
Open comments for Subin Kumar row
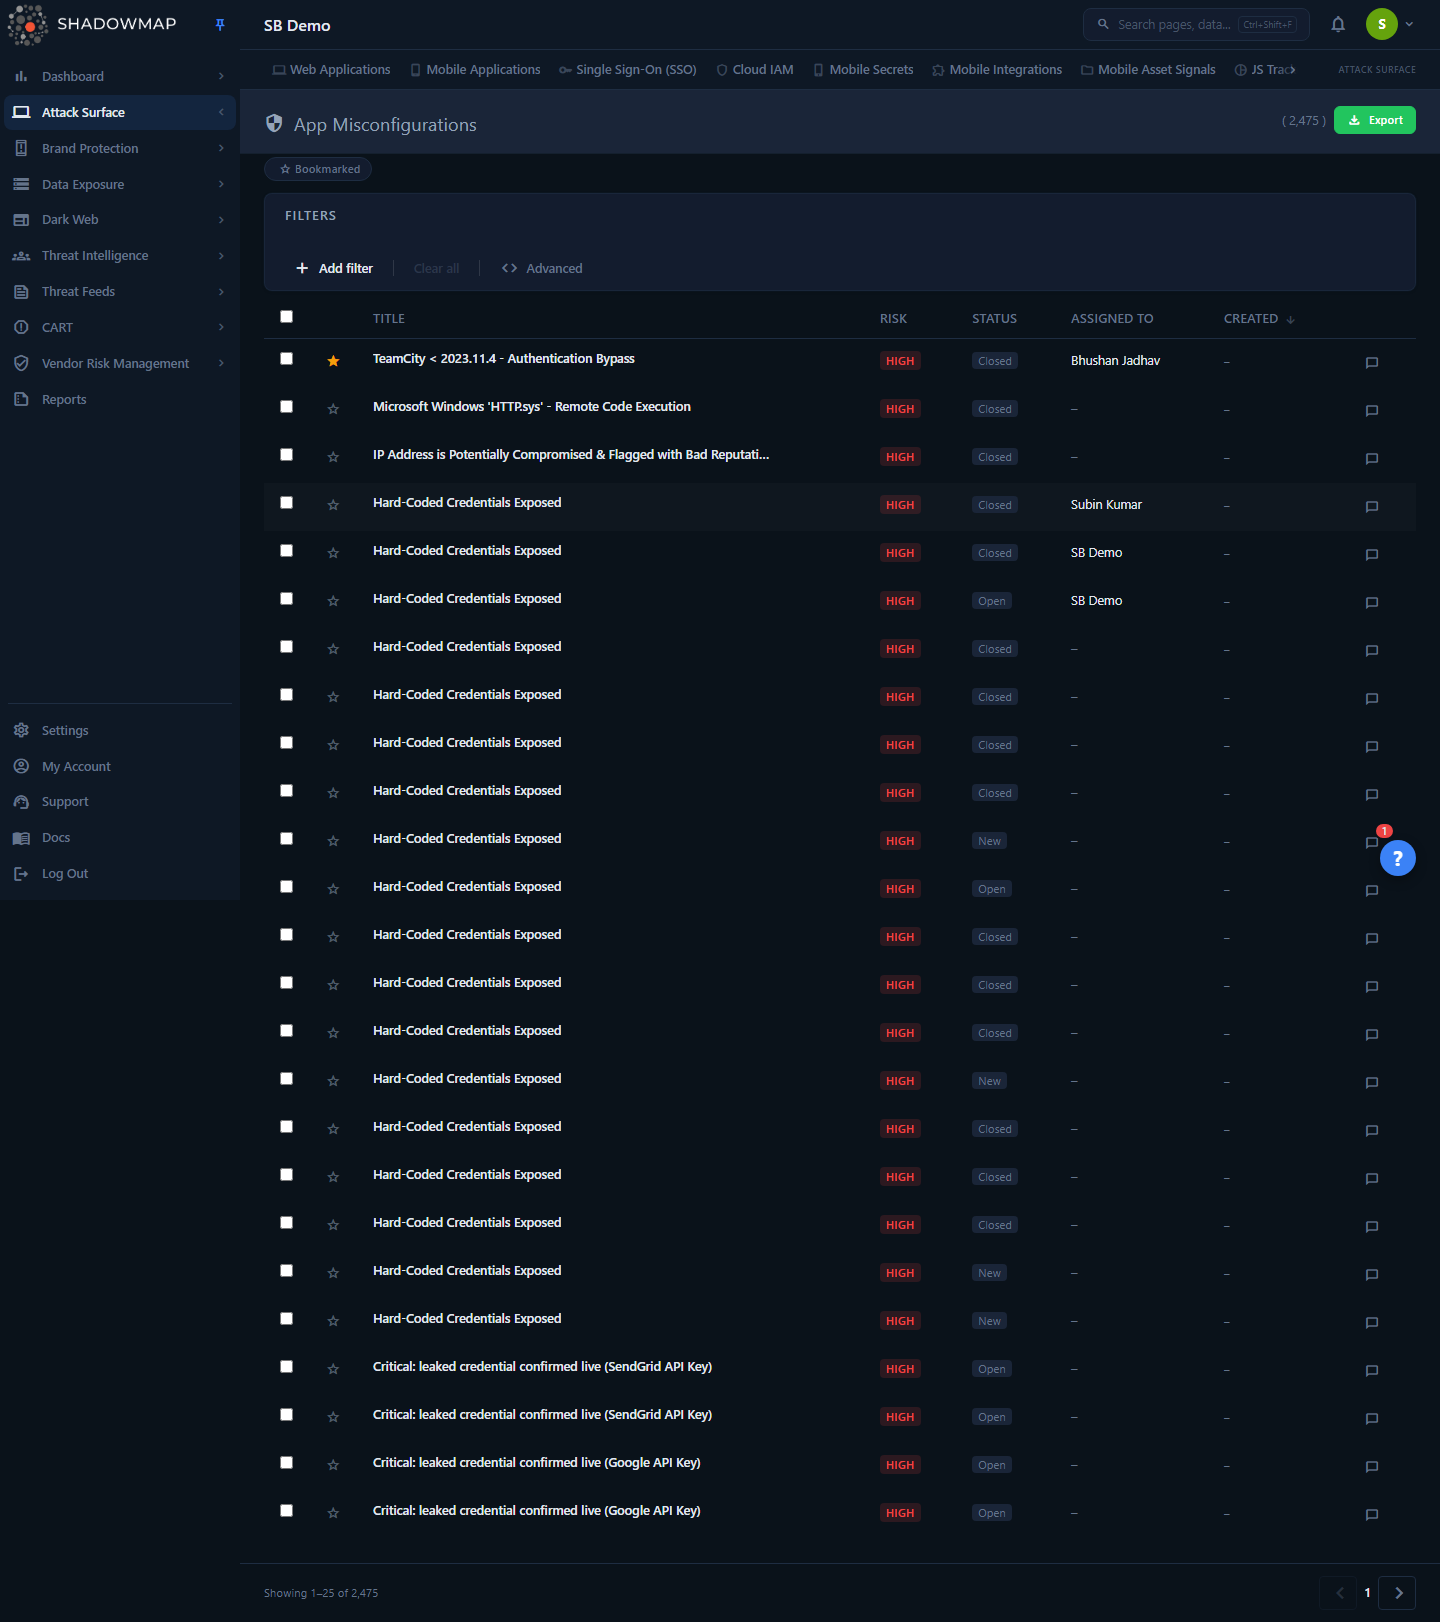pos(1372,507)
